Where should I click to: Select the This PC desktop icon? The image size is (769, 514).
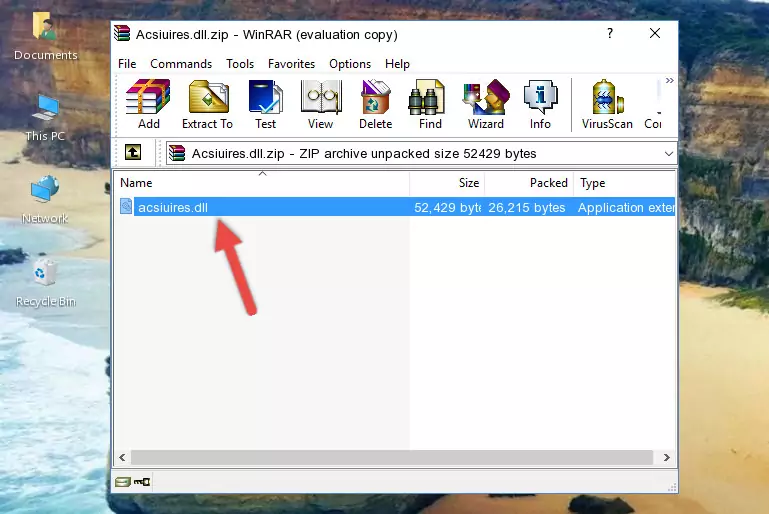point(45,118)
